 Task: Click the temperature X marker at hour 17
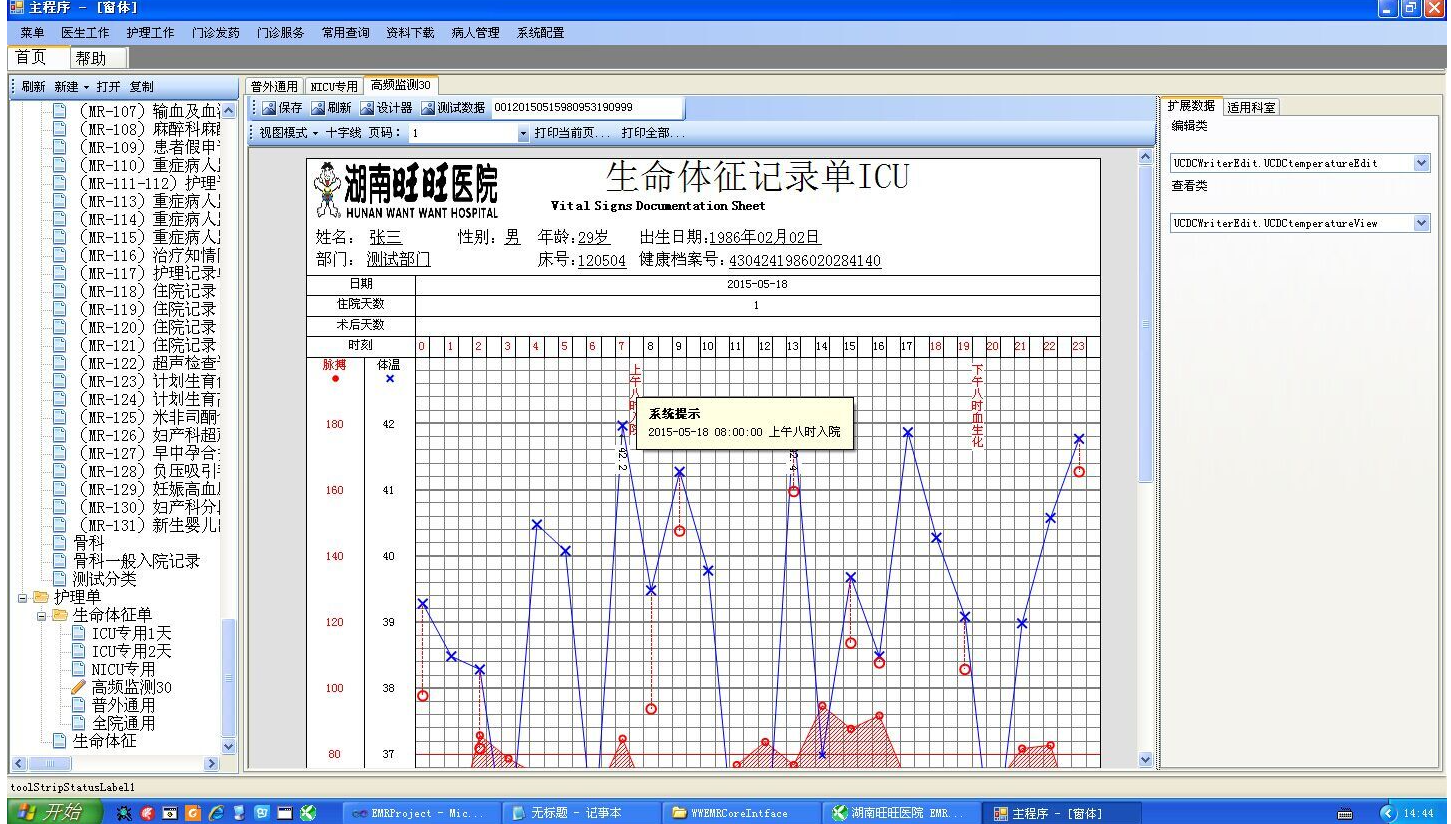point(908,432)
